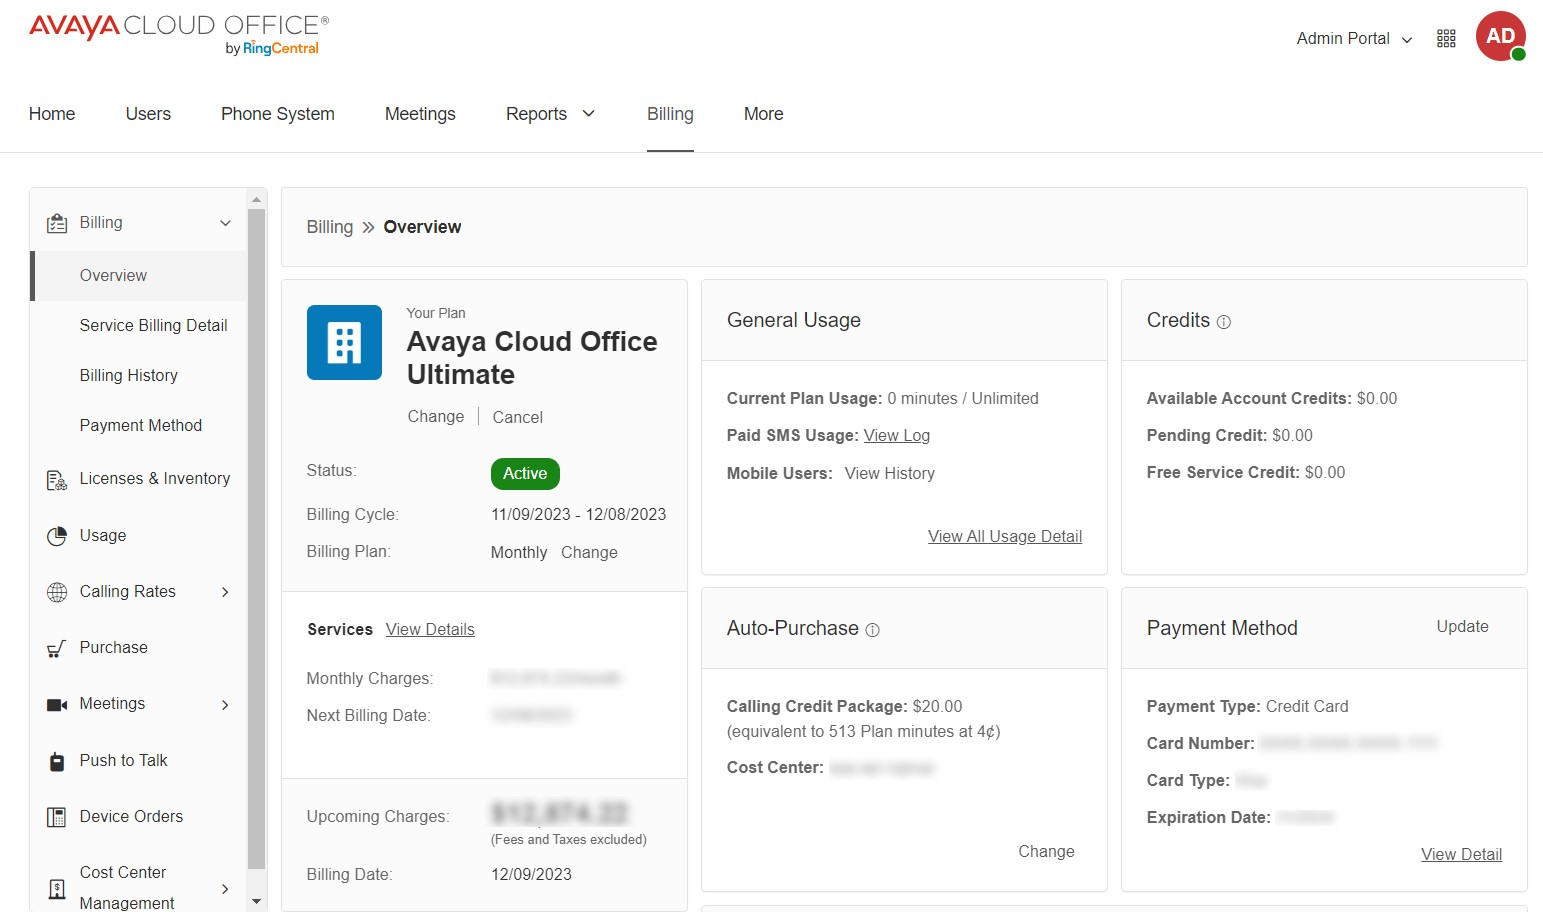
Task: Expand the Calling Rates submenu arrow
Action: (225, 592)
